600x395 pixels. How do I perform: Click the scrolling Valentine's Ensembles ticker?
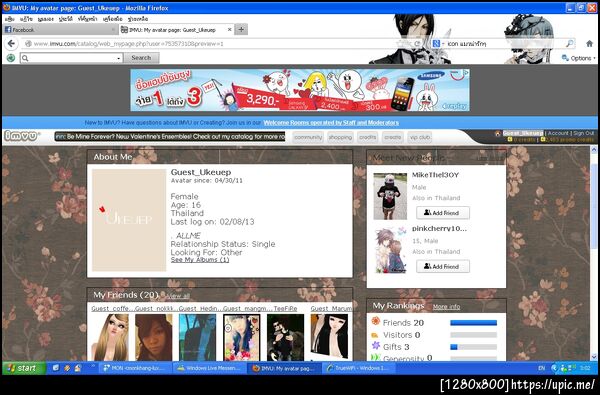[170, 137]
